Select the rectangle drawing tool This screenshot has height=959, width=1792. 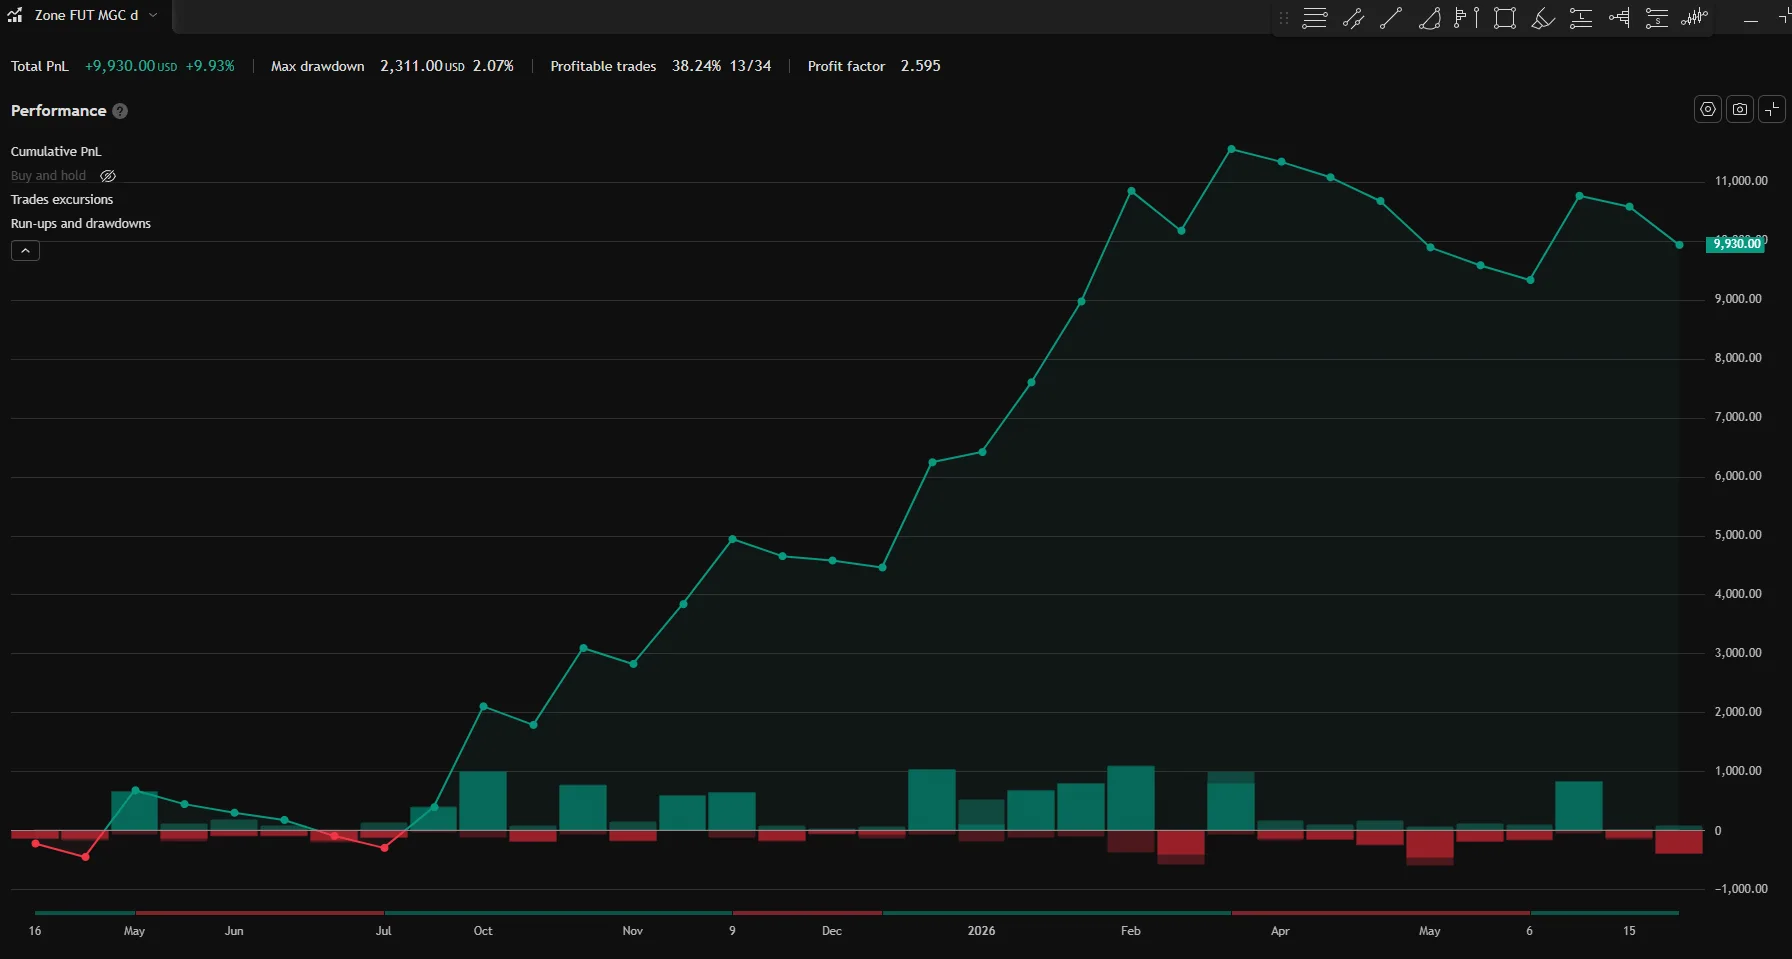point(1505,18)
